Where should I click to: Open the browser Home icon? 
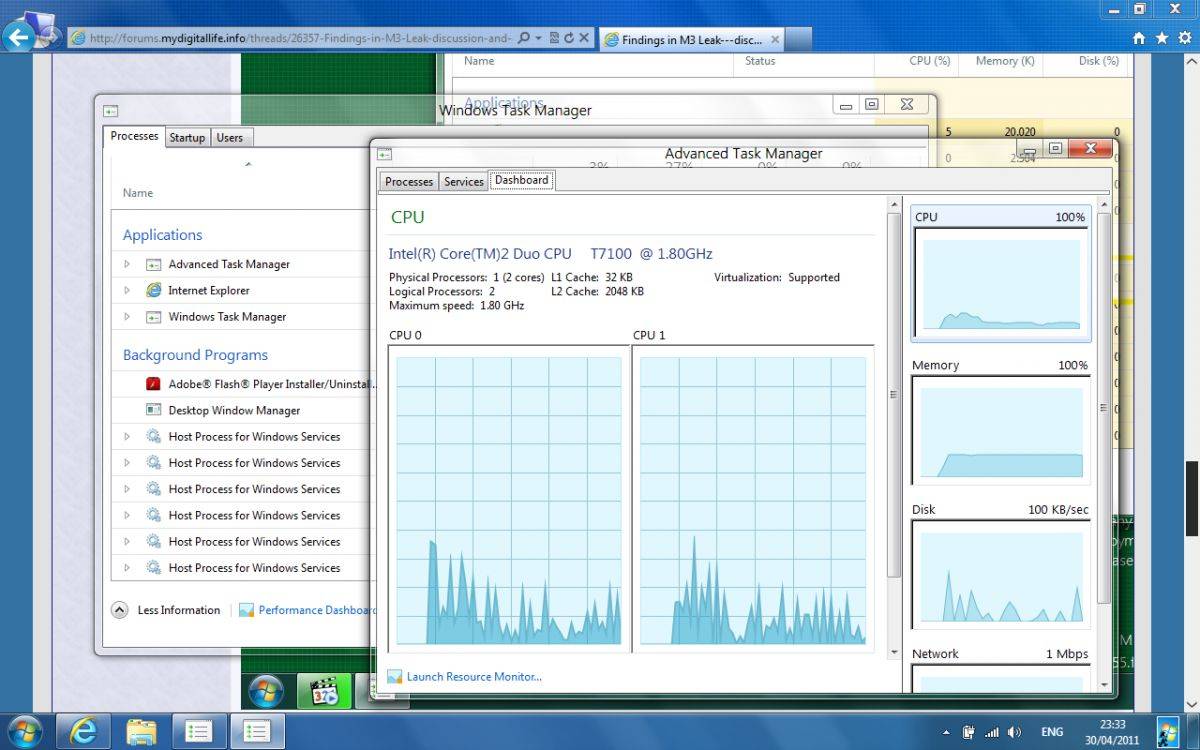click(x=1139, y=37)
